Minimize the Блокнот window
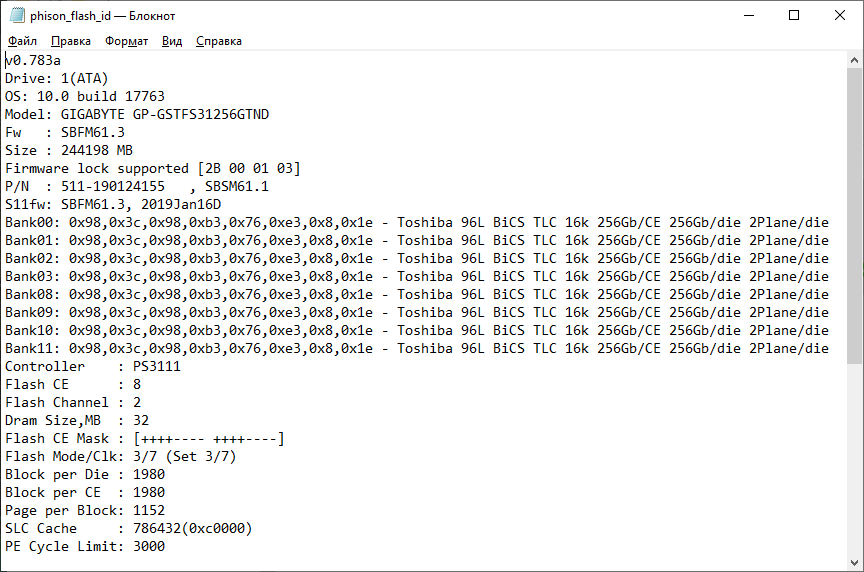Viewport: 864px width, 572px height. (749, 15)
